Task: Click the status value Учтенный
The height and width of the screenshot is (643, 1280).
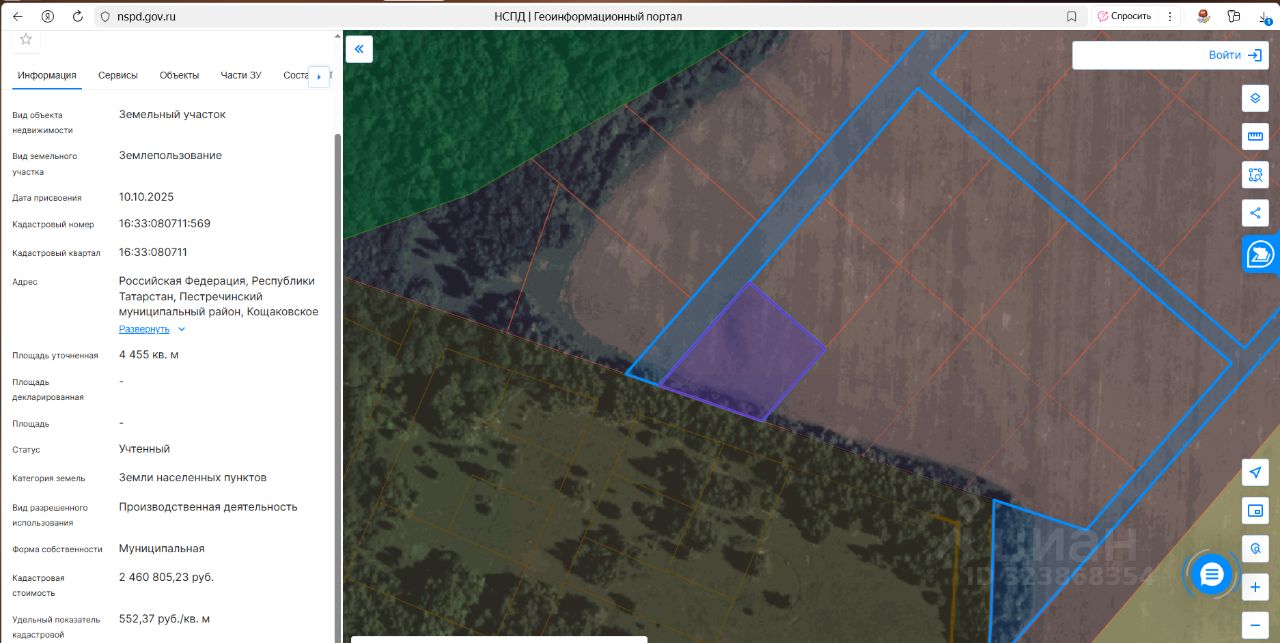Action: [144, 449]
